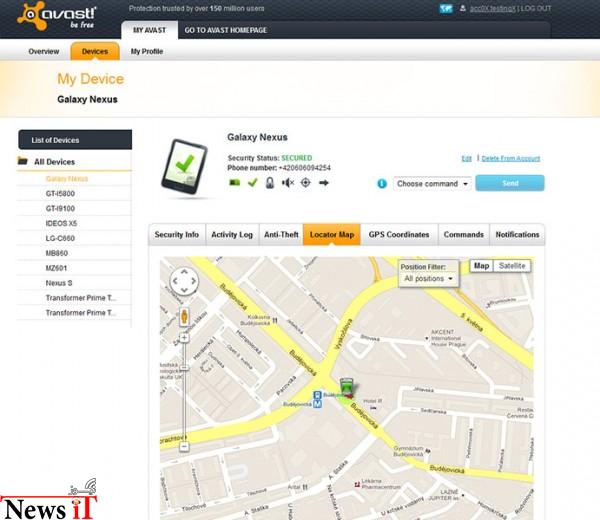600x520 pixels.
Task: Select LG-C660 in device list
Action: pyautogui.click(x=60, y=238)
